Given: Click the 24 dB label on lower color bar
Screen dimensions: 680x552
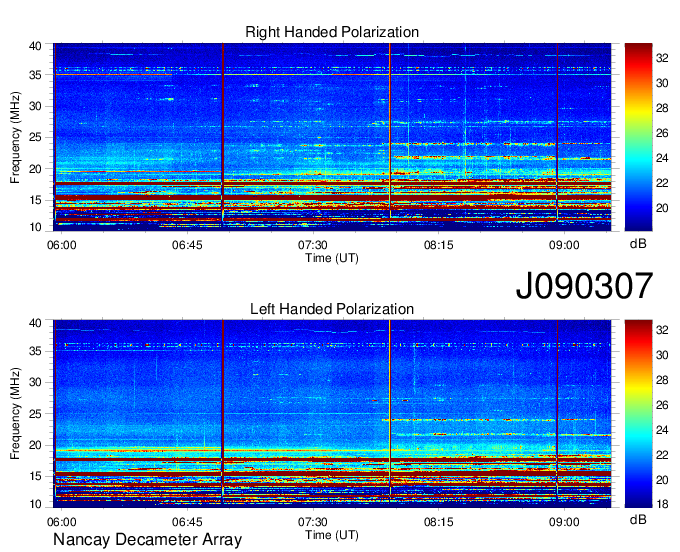Looking at the screenshot, I should tap(662, 431).
